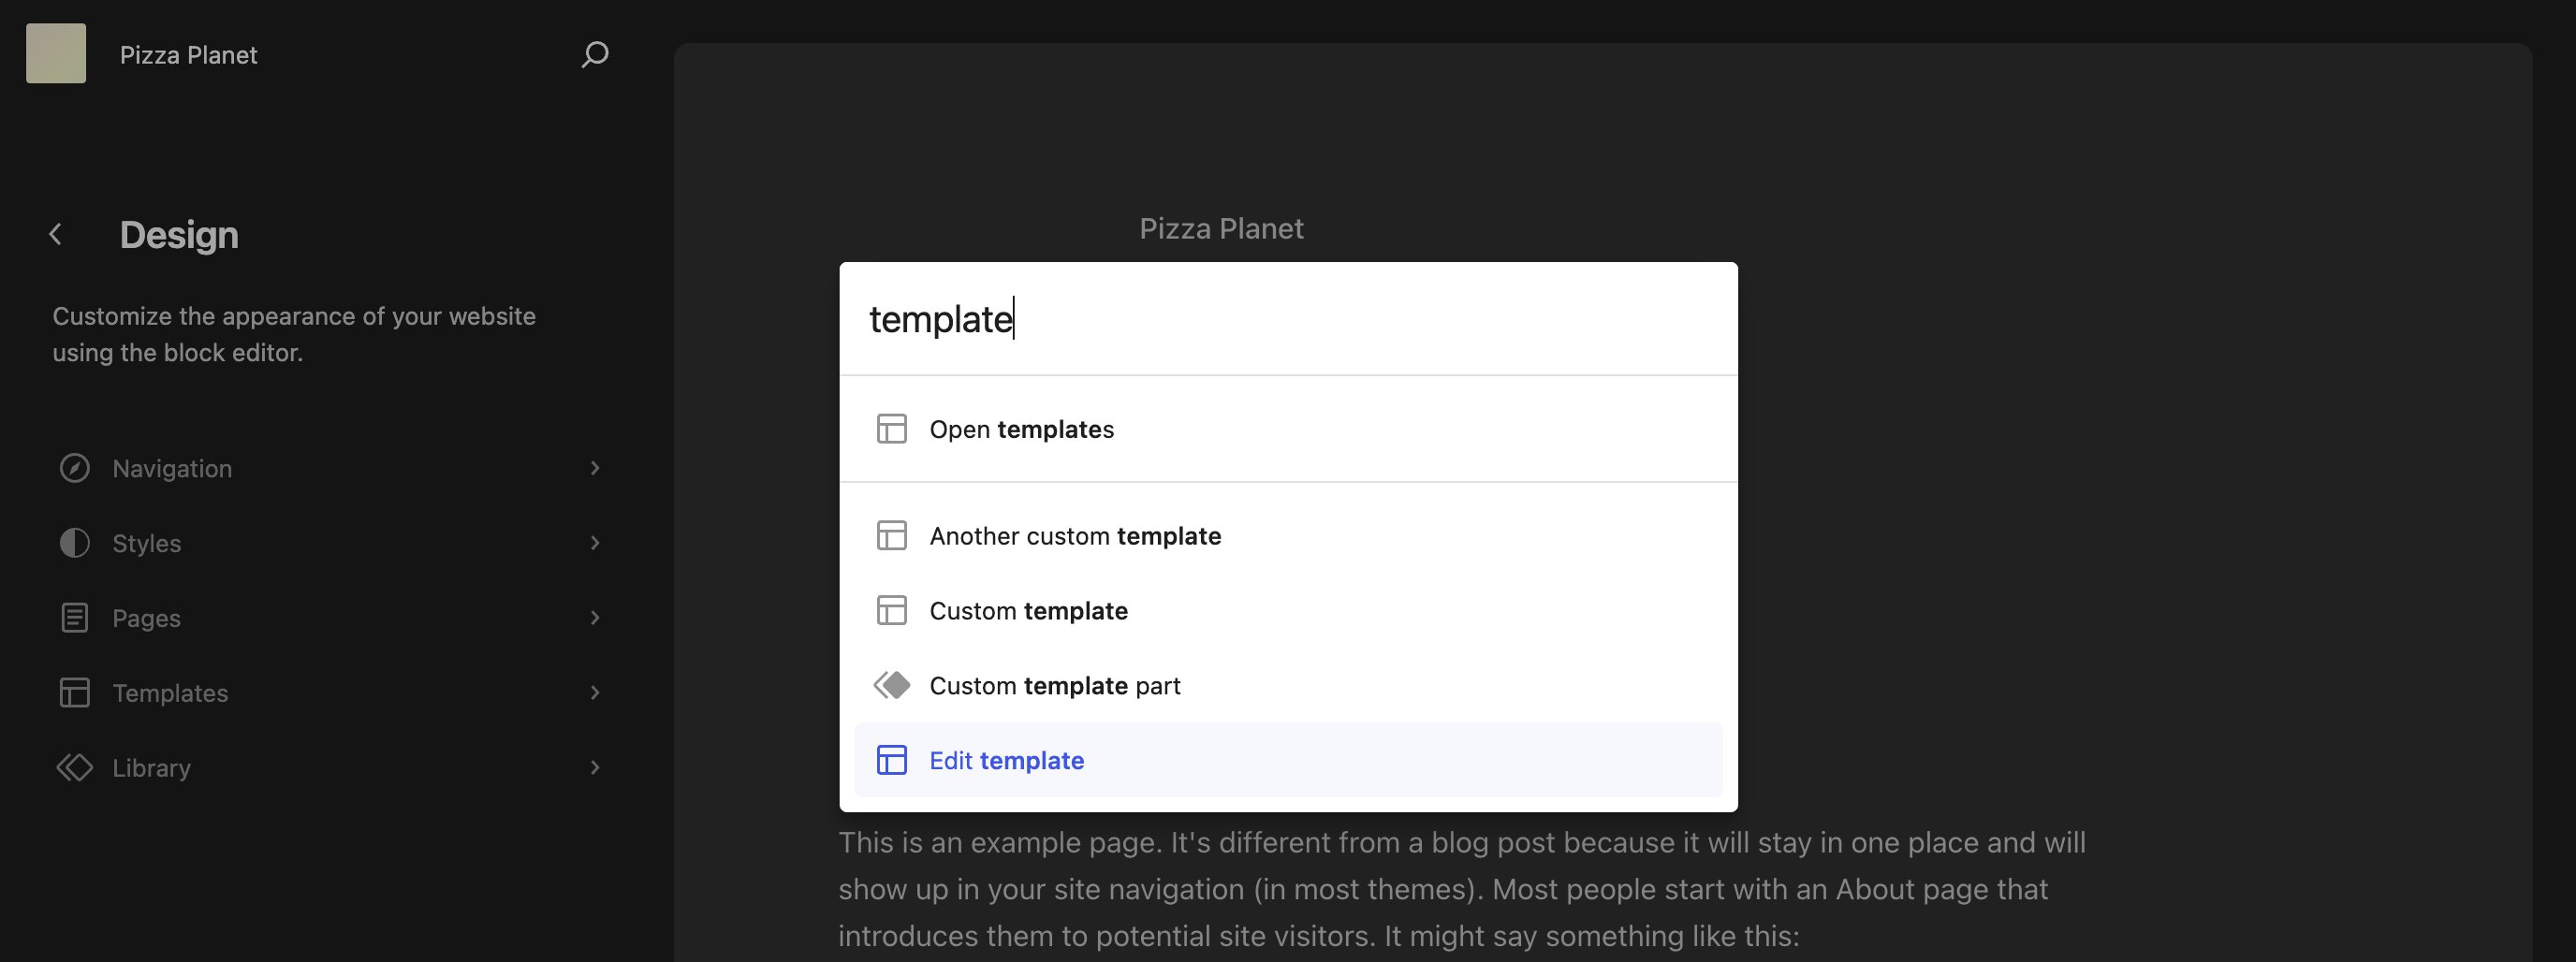Click the Styles half-circle icon

[75, 542]
